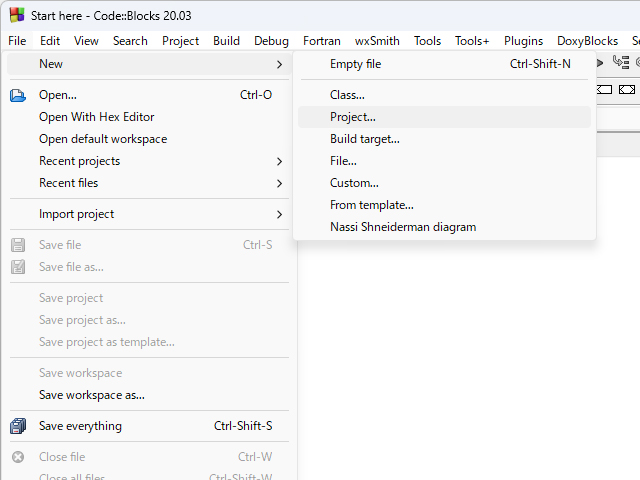
Task: Open the Search menu
Action: click(130, 41)
